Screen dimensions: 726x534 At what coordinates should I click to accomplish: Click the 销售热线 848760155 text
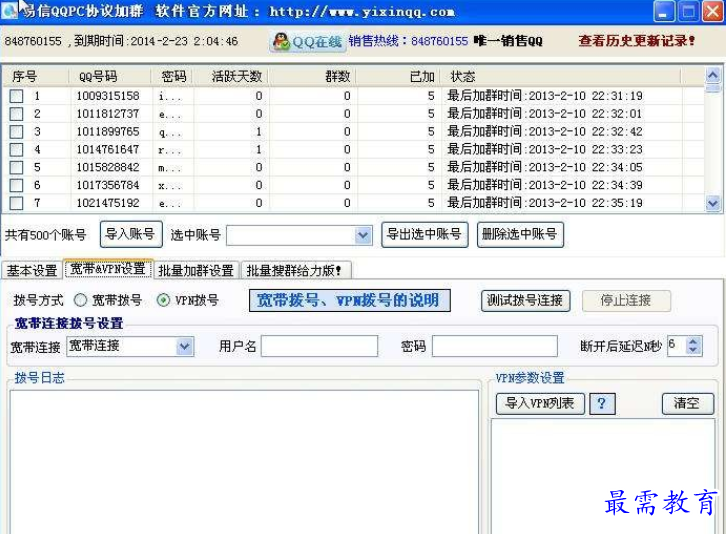pos(408,41)
